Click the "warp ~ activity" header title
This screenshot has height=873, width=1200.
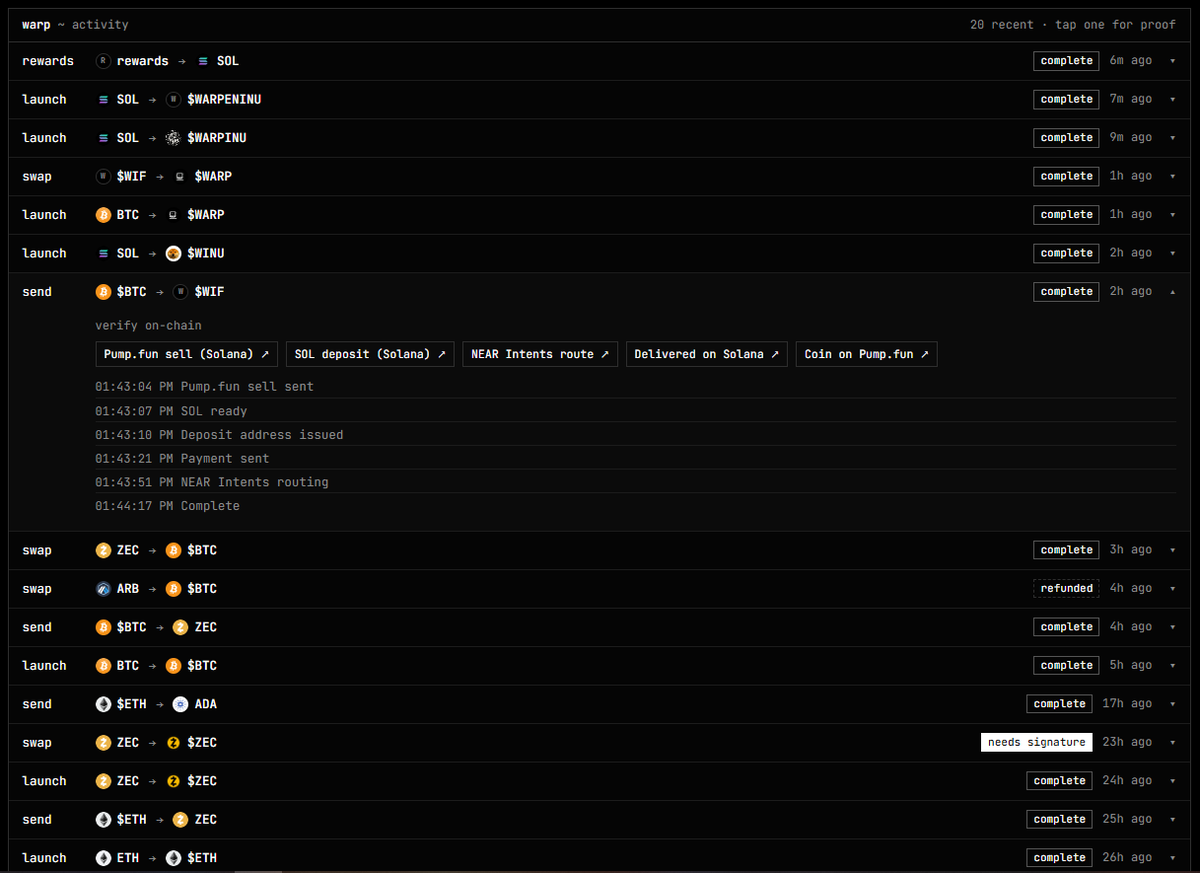[x=75, y=25]
